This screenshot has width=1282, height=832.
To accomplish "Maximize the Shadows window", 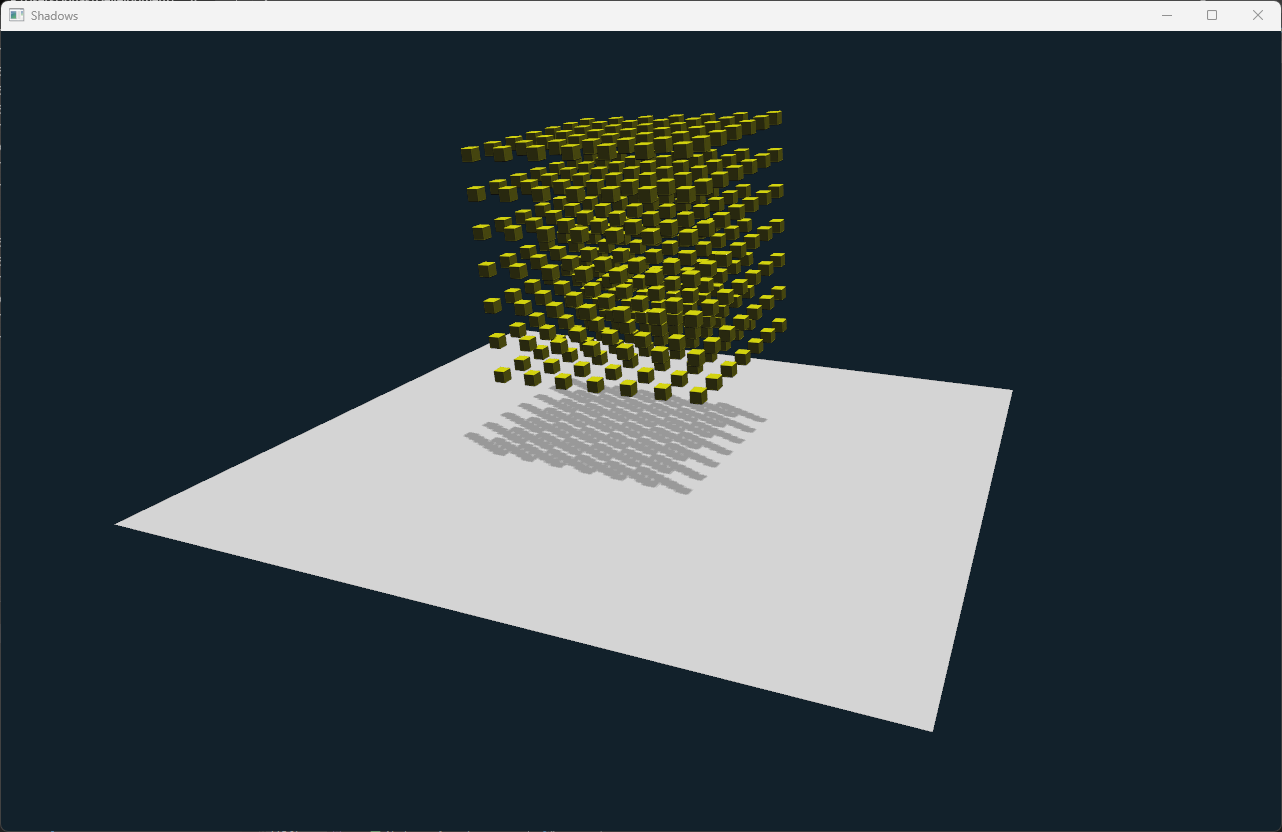I will 1212,15.
